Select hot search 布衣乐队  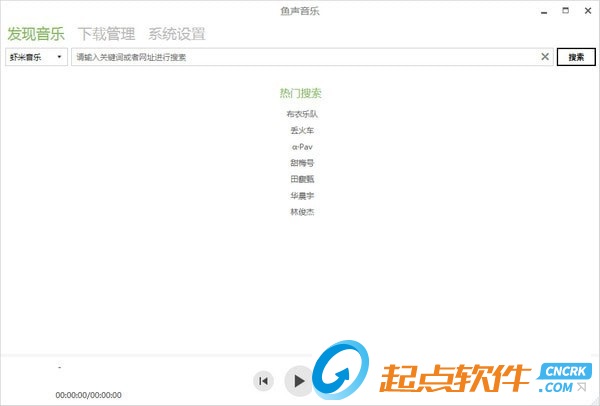pos(302,114)
